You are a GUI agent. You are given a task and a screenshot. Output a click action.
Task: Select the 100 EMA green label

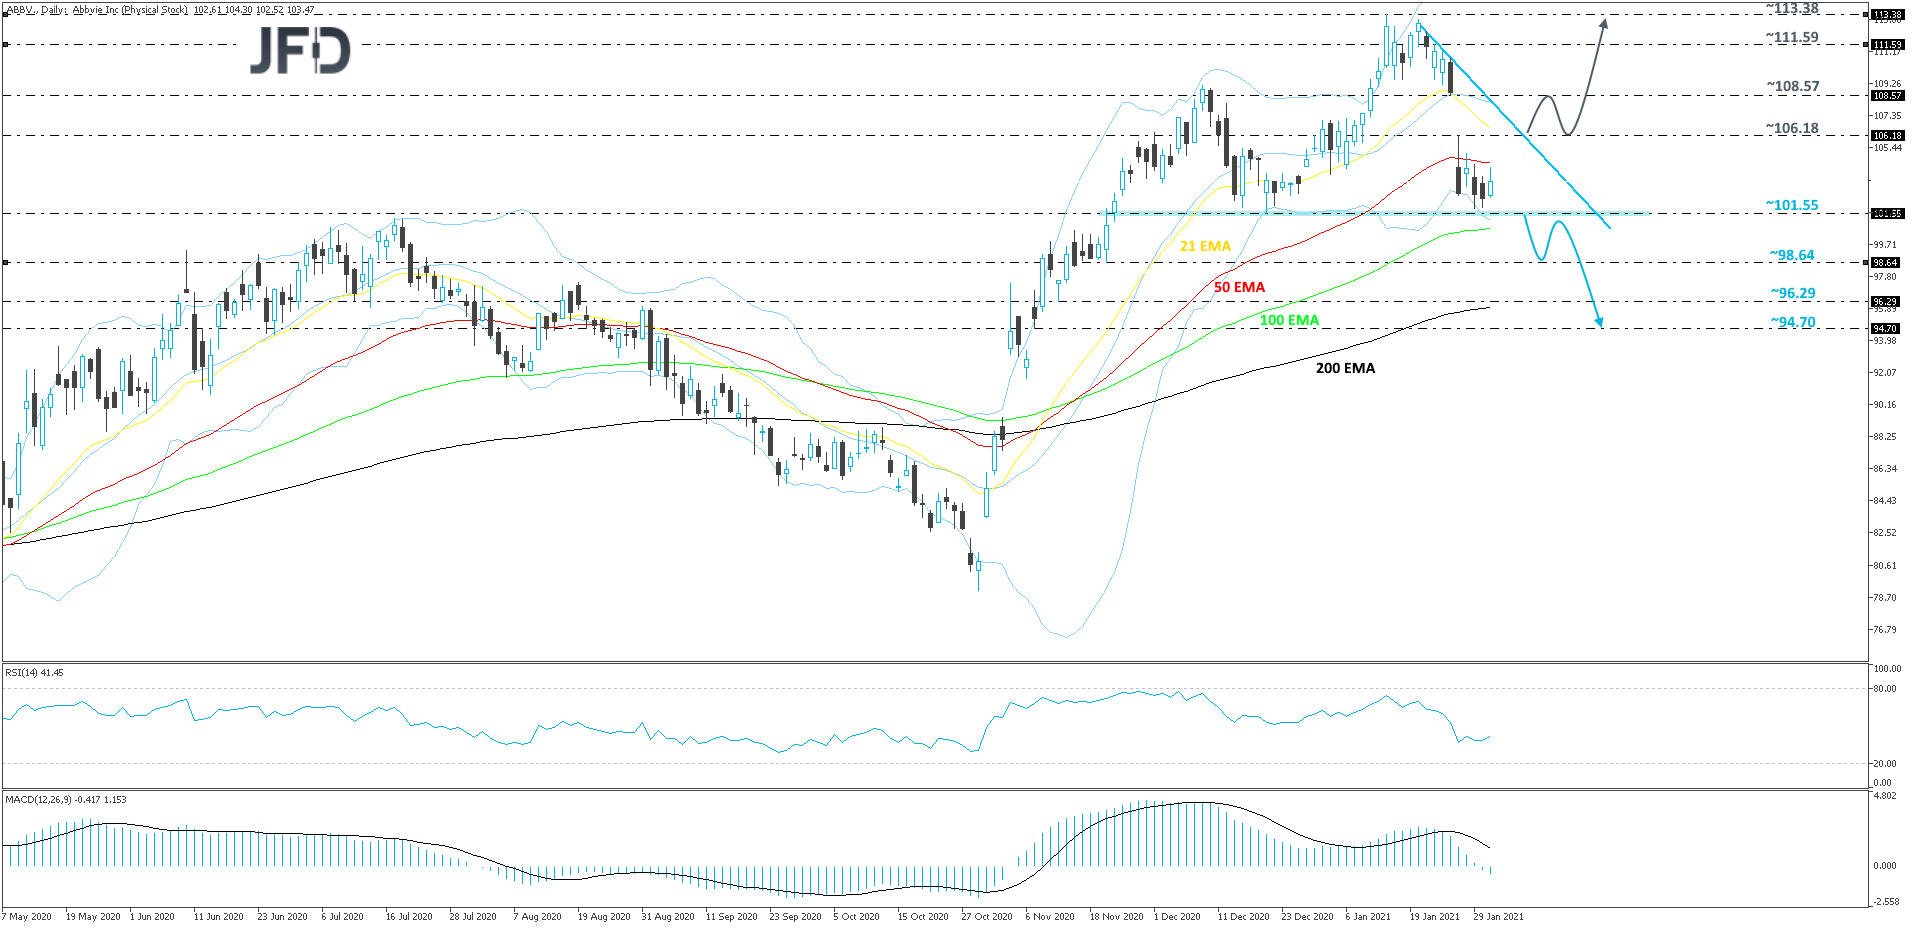pos(1288,321)
